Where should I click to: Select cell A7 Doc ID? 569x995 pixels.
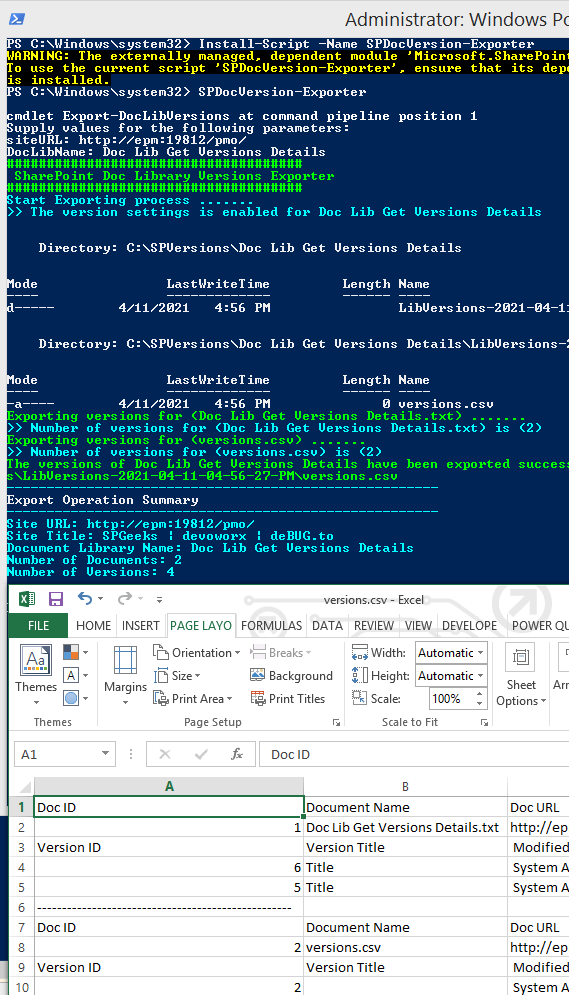(x=169, y=927)
